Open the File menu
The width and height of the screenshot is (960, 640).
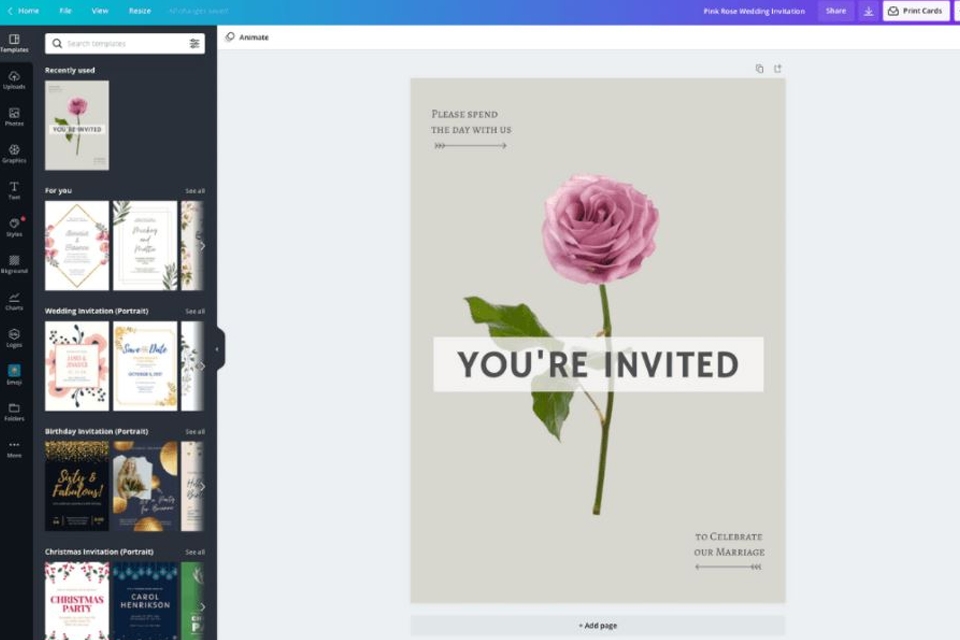click(x=65, y=11)
